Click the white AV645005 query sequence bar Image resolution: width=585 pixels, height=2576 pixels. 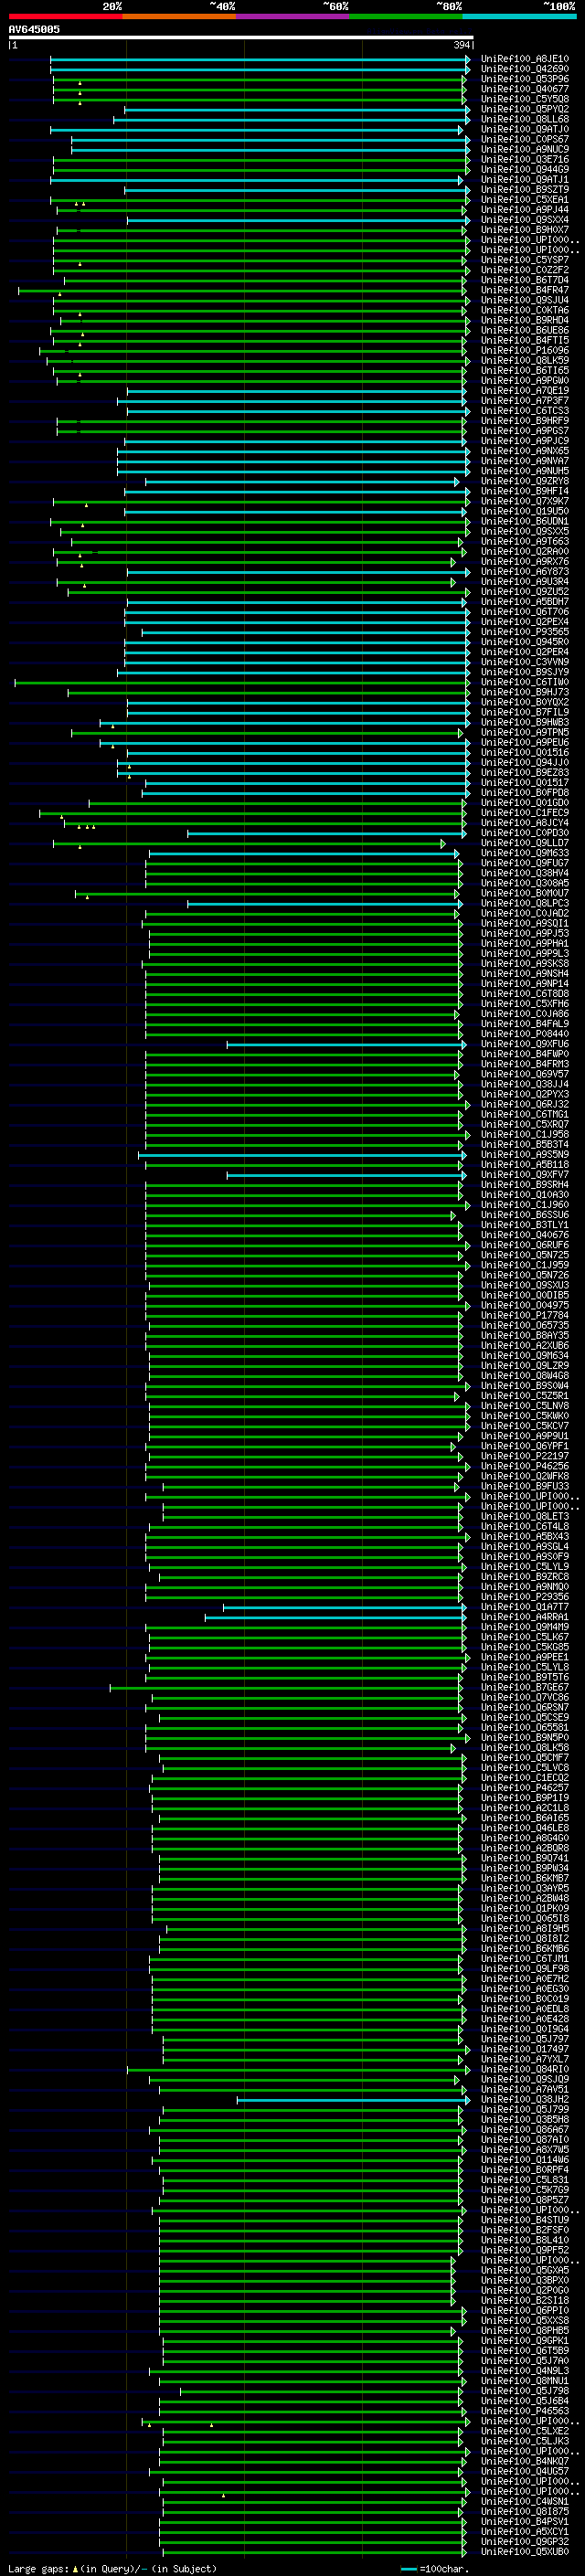click(241, 37)
